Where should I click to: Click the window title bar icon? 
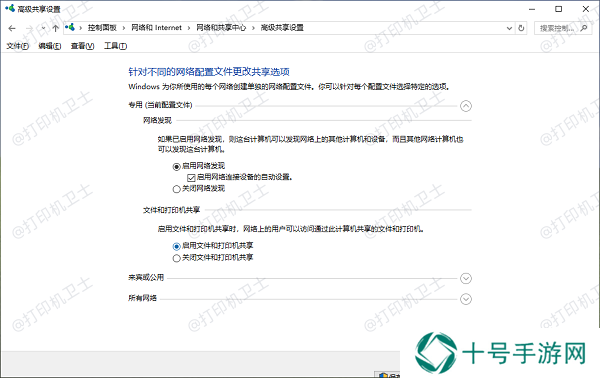pyautogui.click(x=10, y=8)
